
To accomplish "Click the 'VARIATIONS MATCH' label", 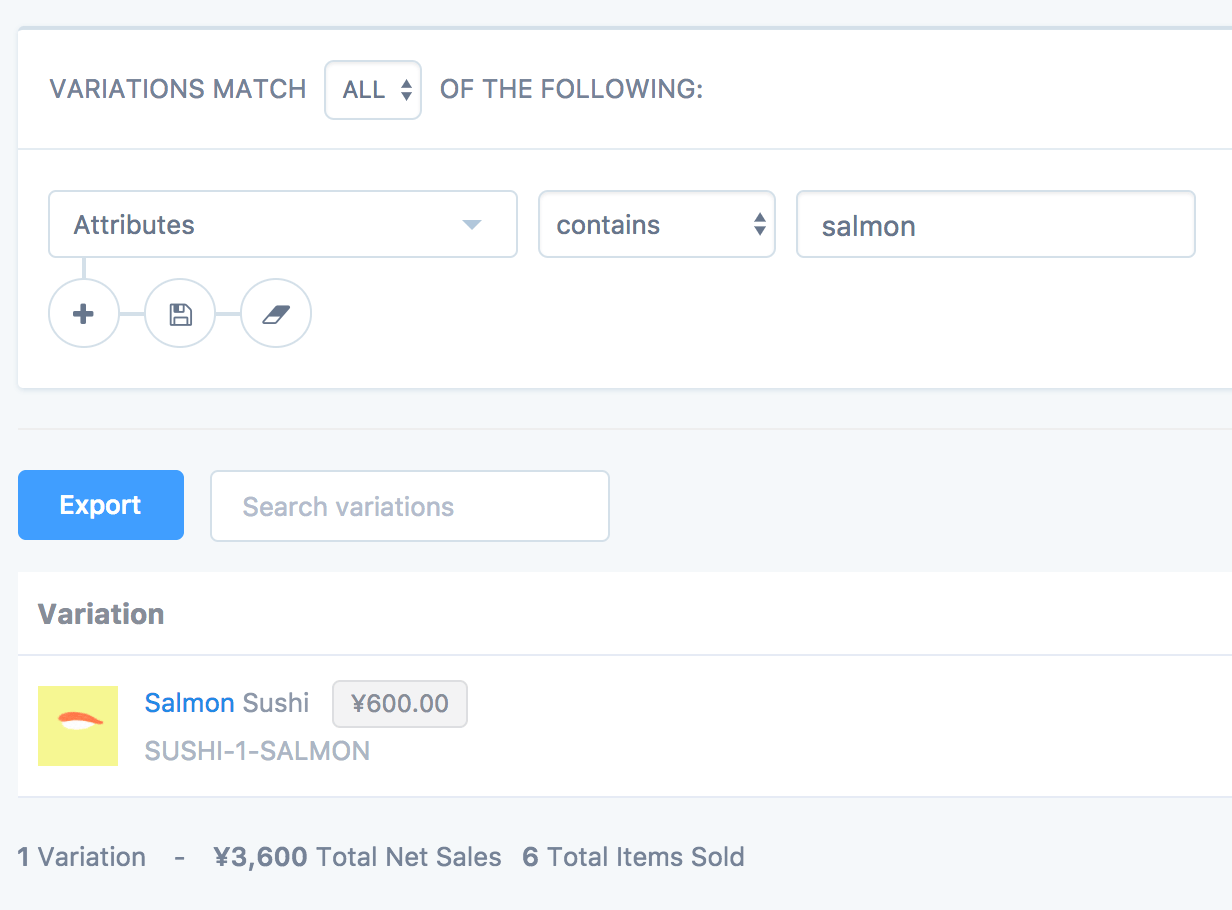I will point(178,90).
